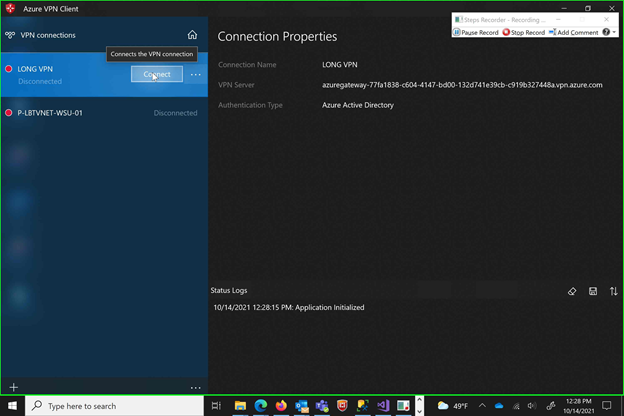This screenshot has height=416, width=624.
Task: Open Visual Studio from the taskbar
Action: pos(383,406)
